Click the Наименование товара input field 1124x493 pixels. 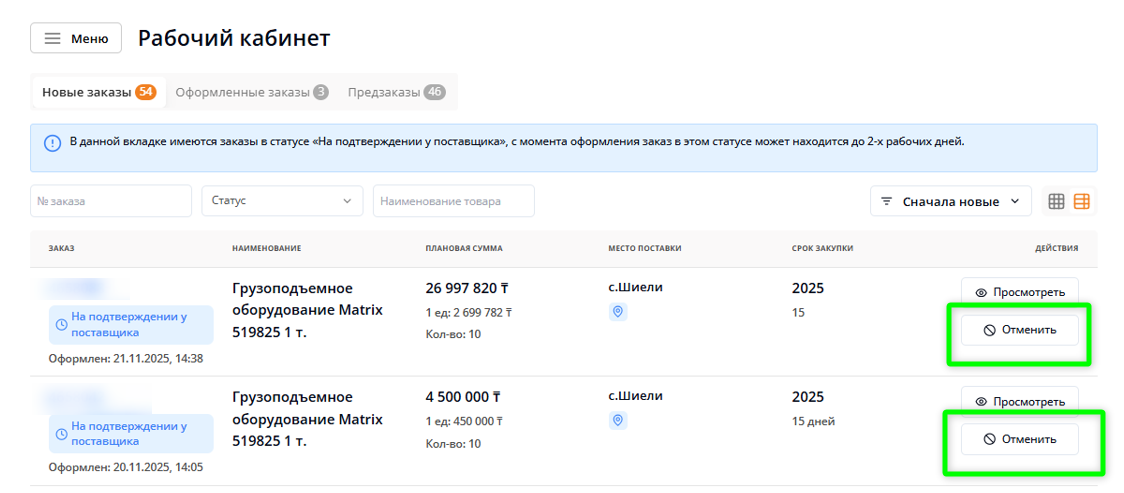(453, 201)
